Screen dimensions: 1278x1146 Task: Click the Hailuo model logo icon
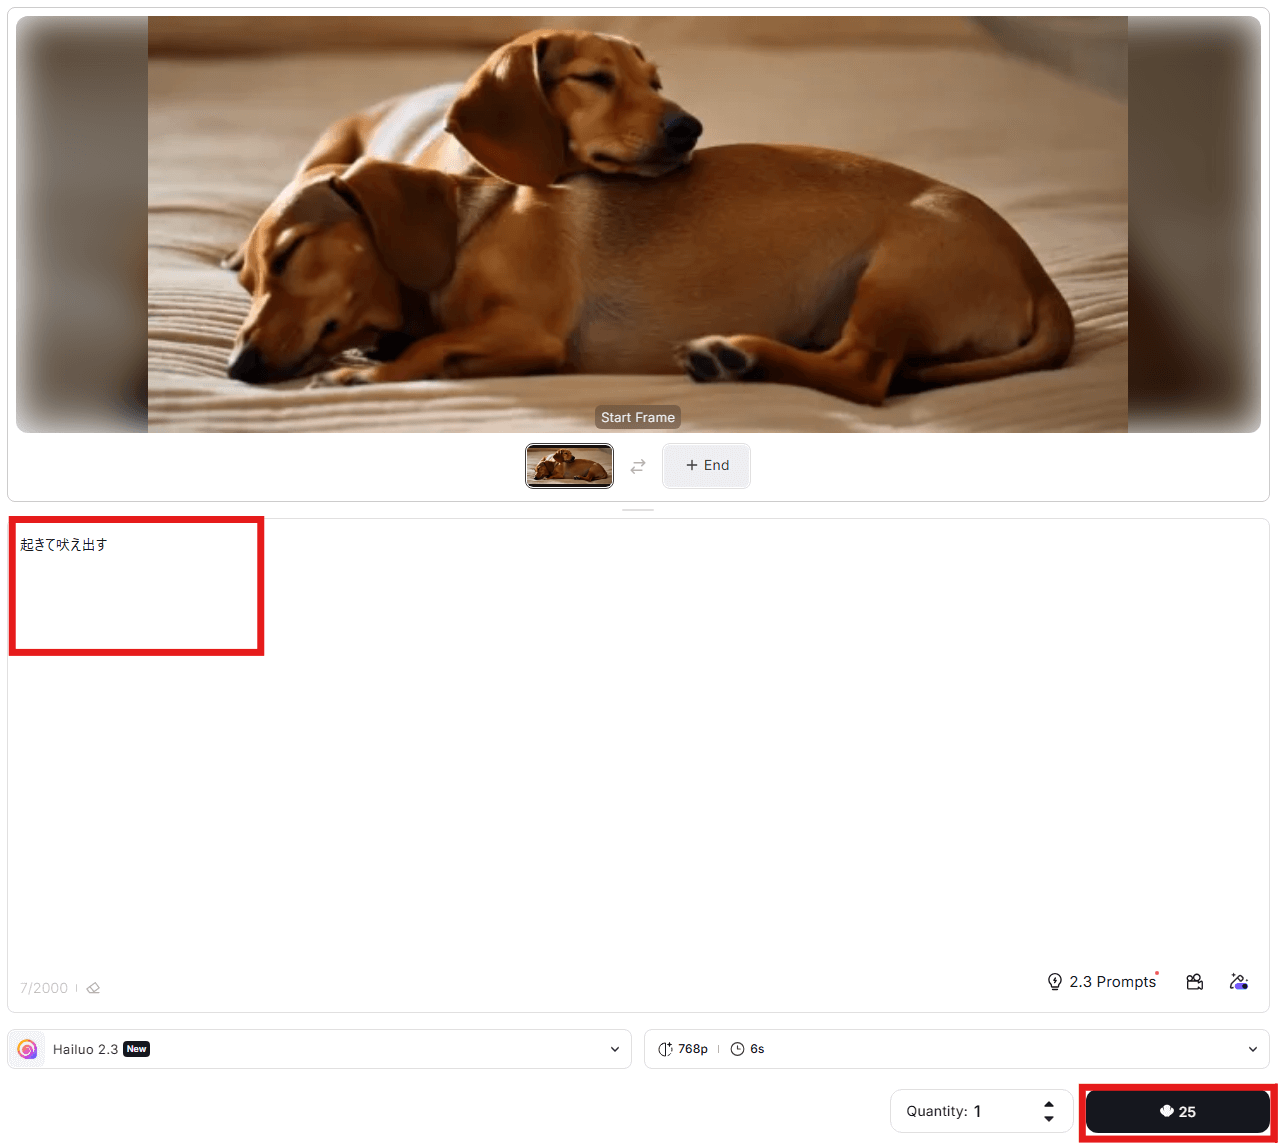coord(27,1049)
